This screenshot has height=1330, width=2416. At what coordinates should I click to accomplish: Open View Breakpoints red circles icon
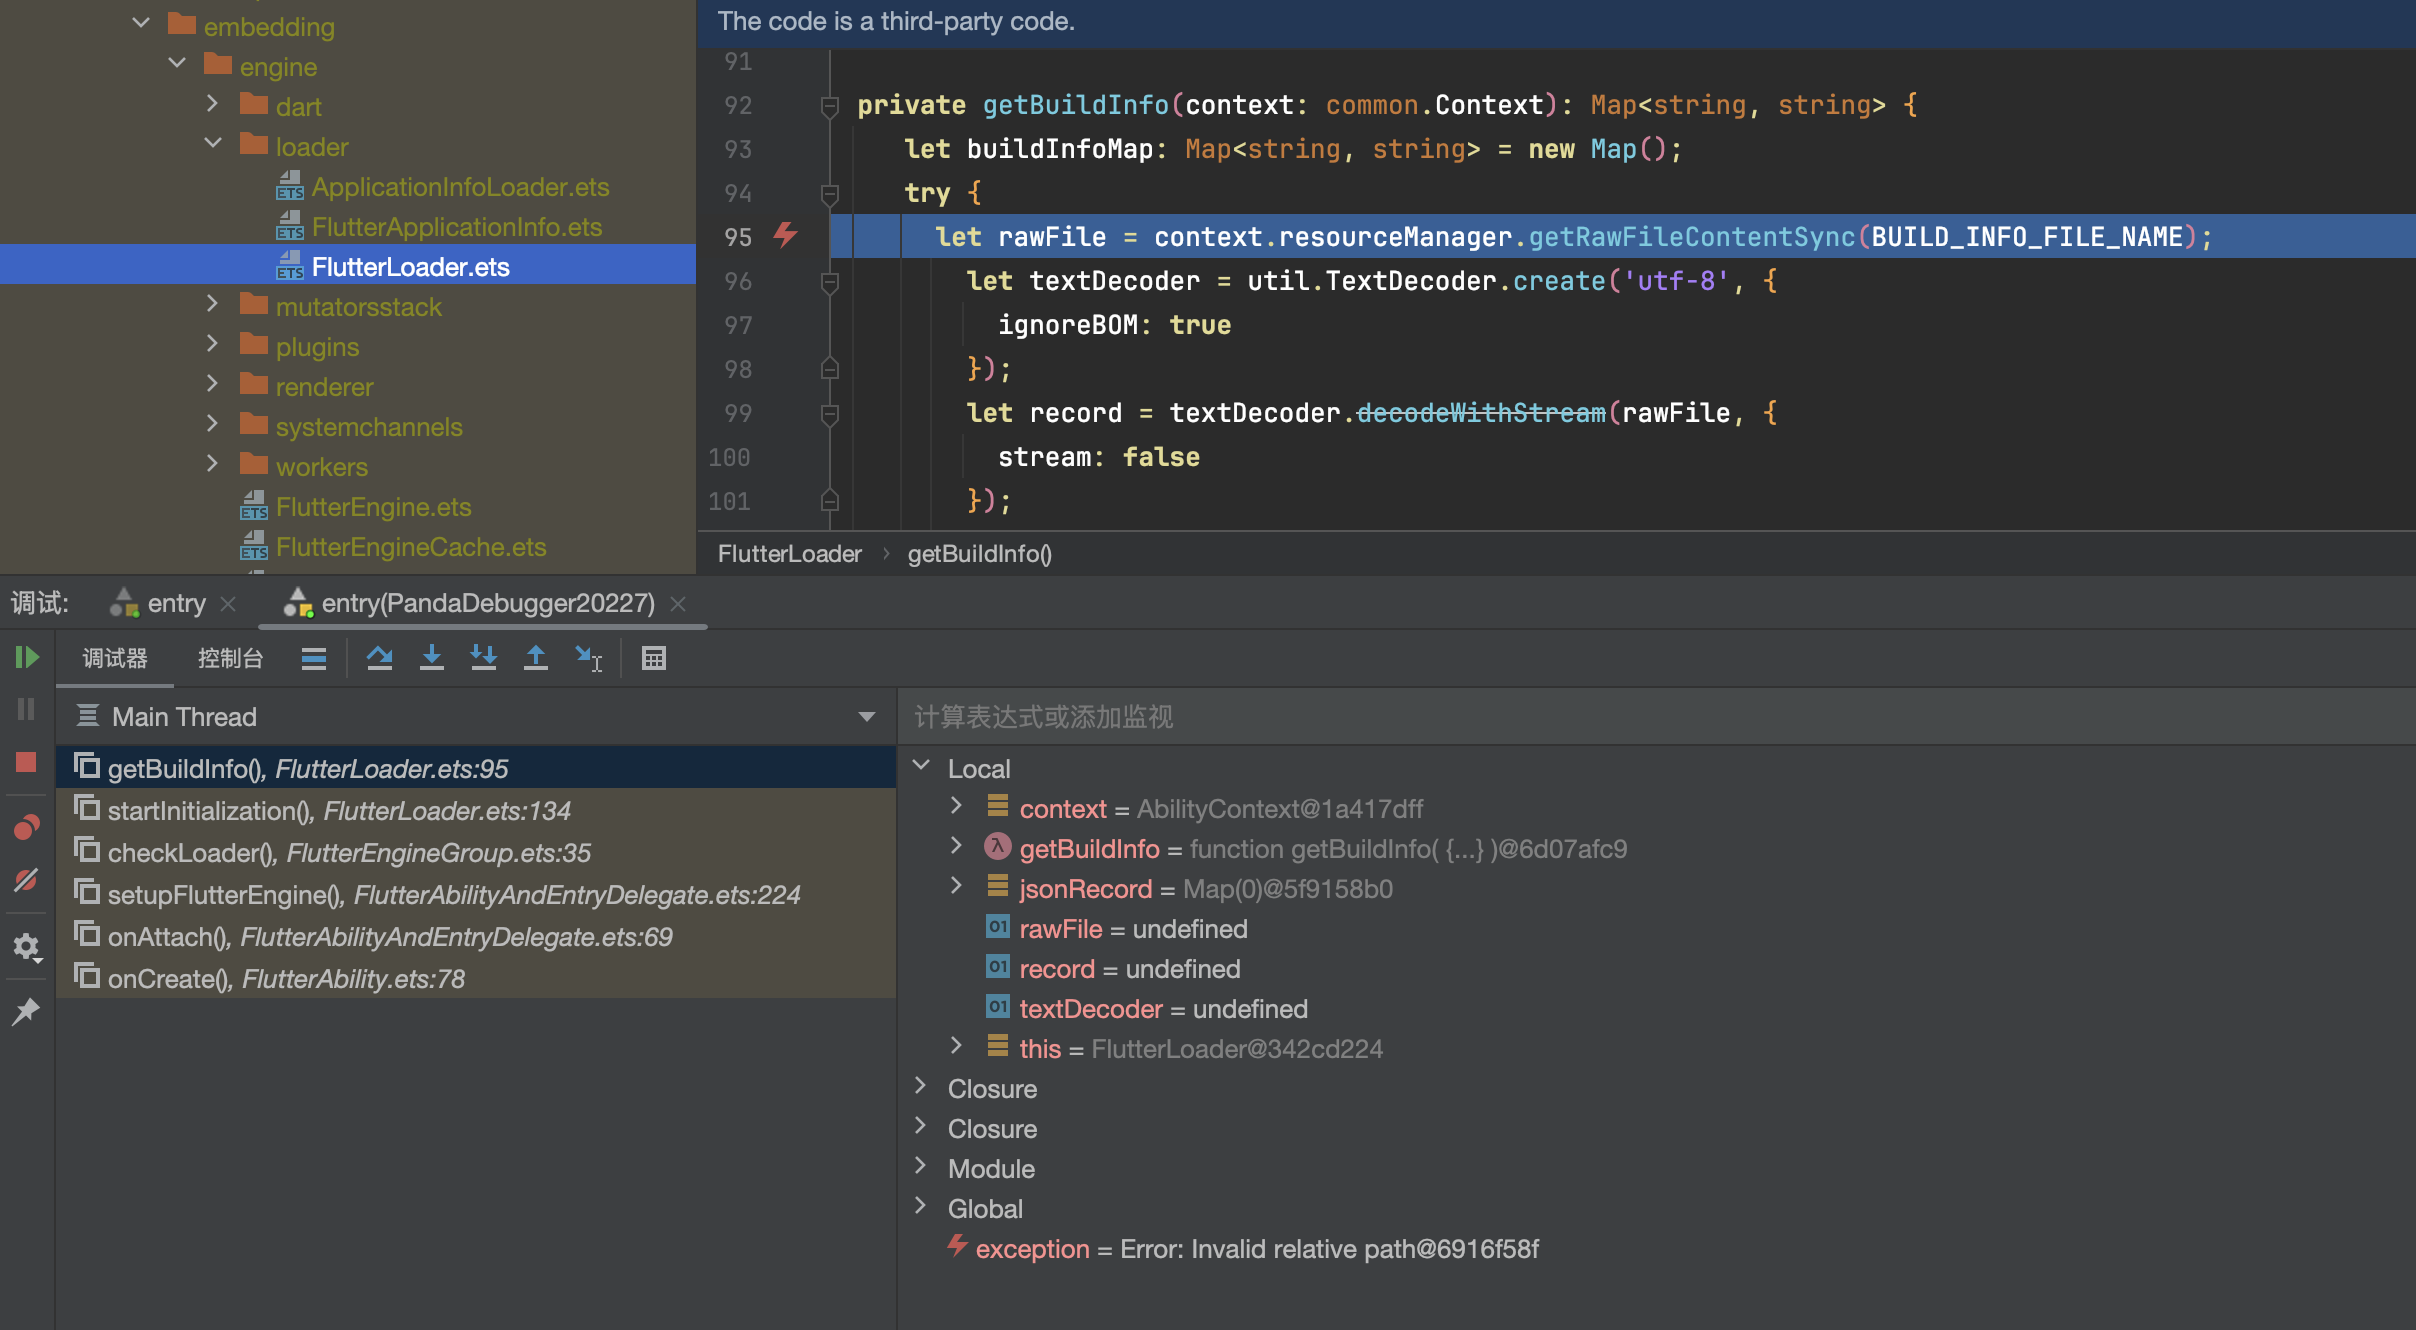(27, 827)
